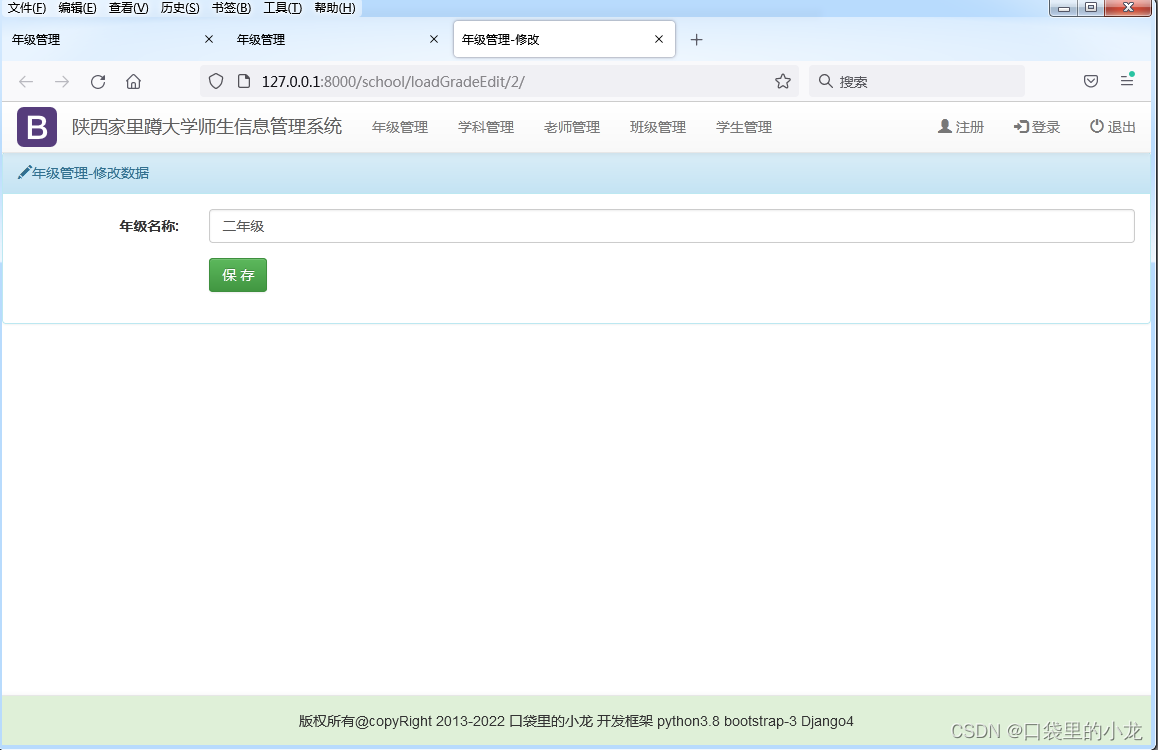
Task: Open the 编辑(E) menu
Action: [x=77, y=8]
